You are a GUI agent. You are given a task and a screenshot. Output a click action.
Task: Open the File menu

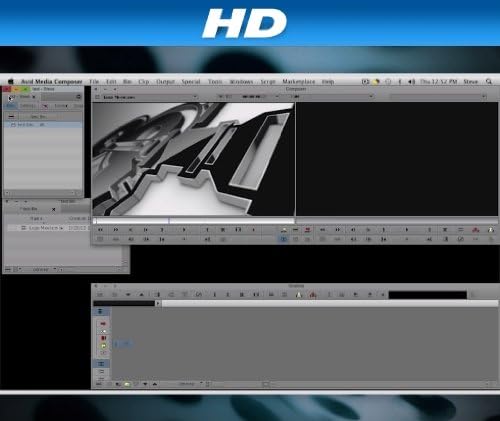click(x=94, y=81)
